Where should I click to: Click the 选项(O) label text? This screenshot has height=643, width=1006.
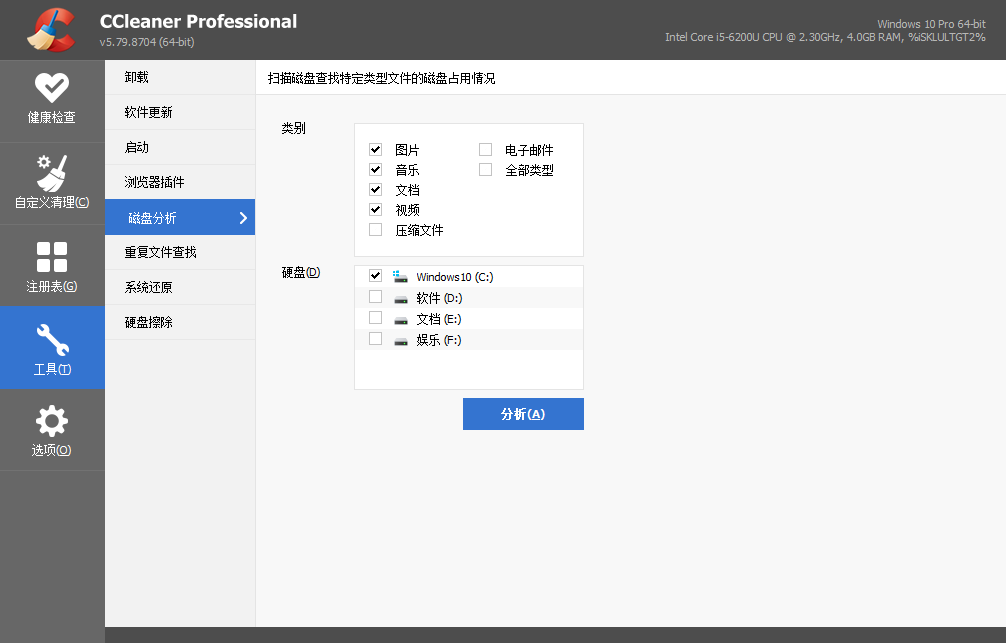tap(52, 450)
